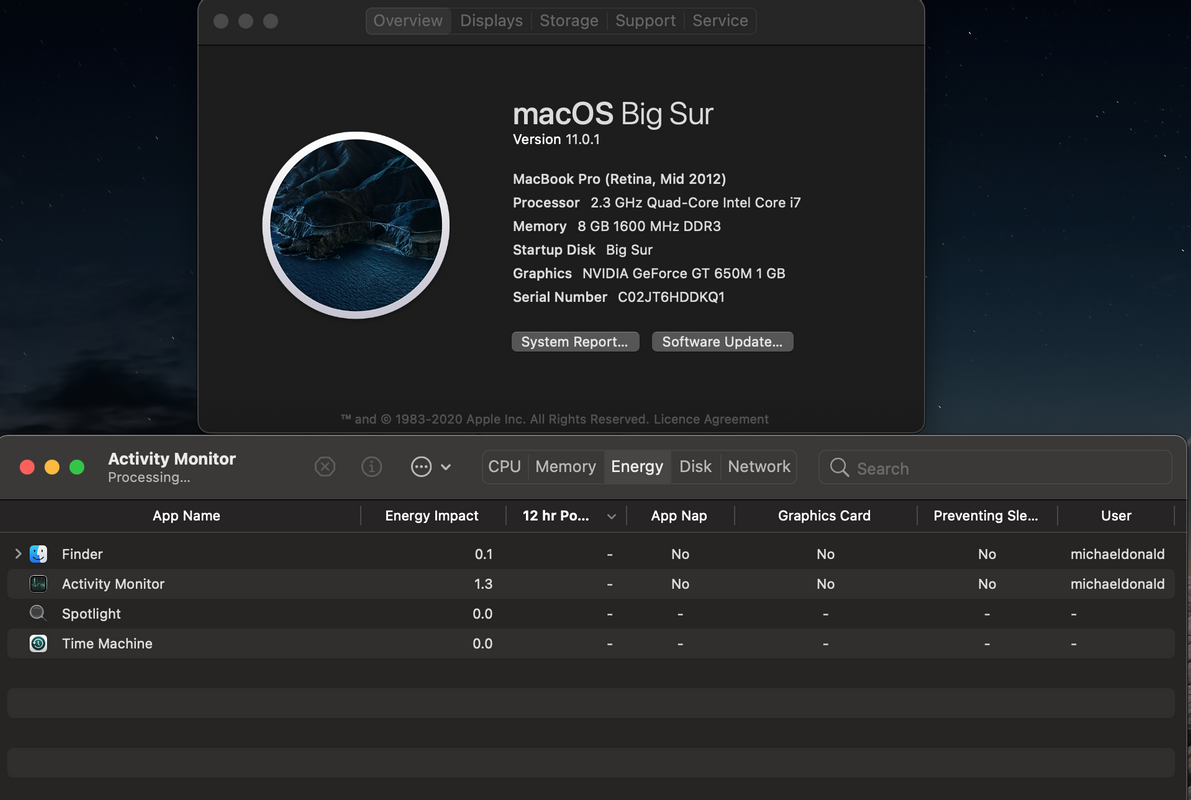Image resolution: width=1191 pixels, height=800 pixels.
Task: Click the Software Update button
Action: (x=722, y=342)
